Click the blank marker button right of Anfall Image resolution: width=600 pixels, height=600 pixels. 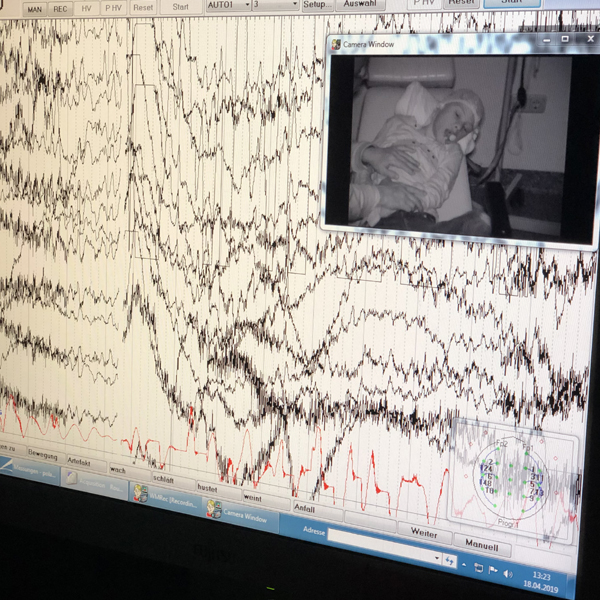370,520
